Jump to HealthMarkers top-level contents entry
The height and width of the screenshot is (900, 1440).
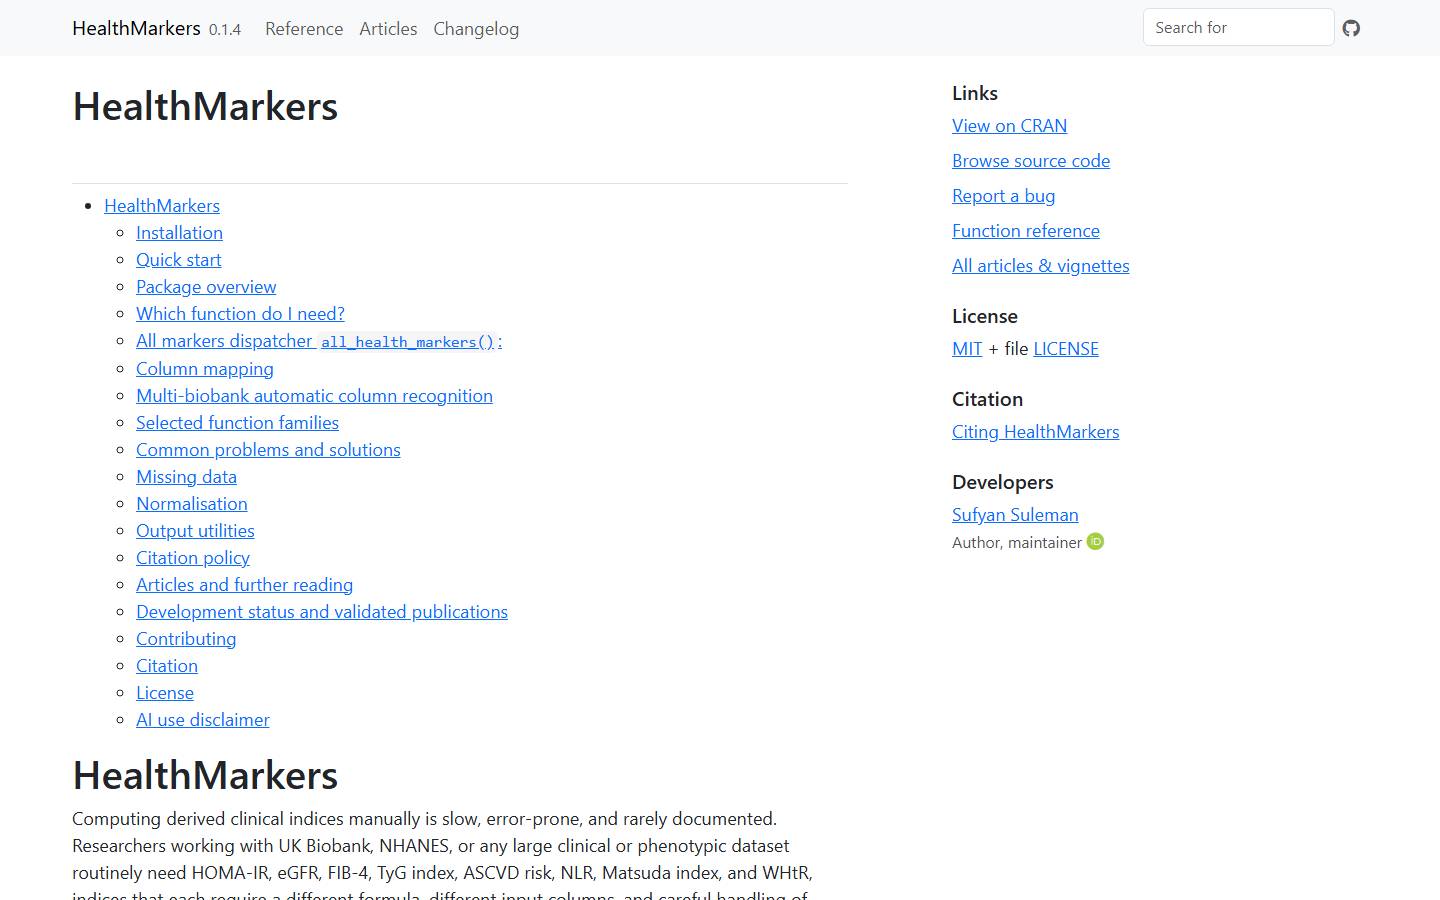click(162, 206)
